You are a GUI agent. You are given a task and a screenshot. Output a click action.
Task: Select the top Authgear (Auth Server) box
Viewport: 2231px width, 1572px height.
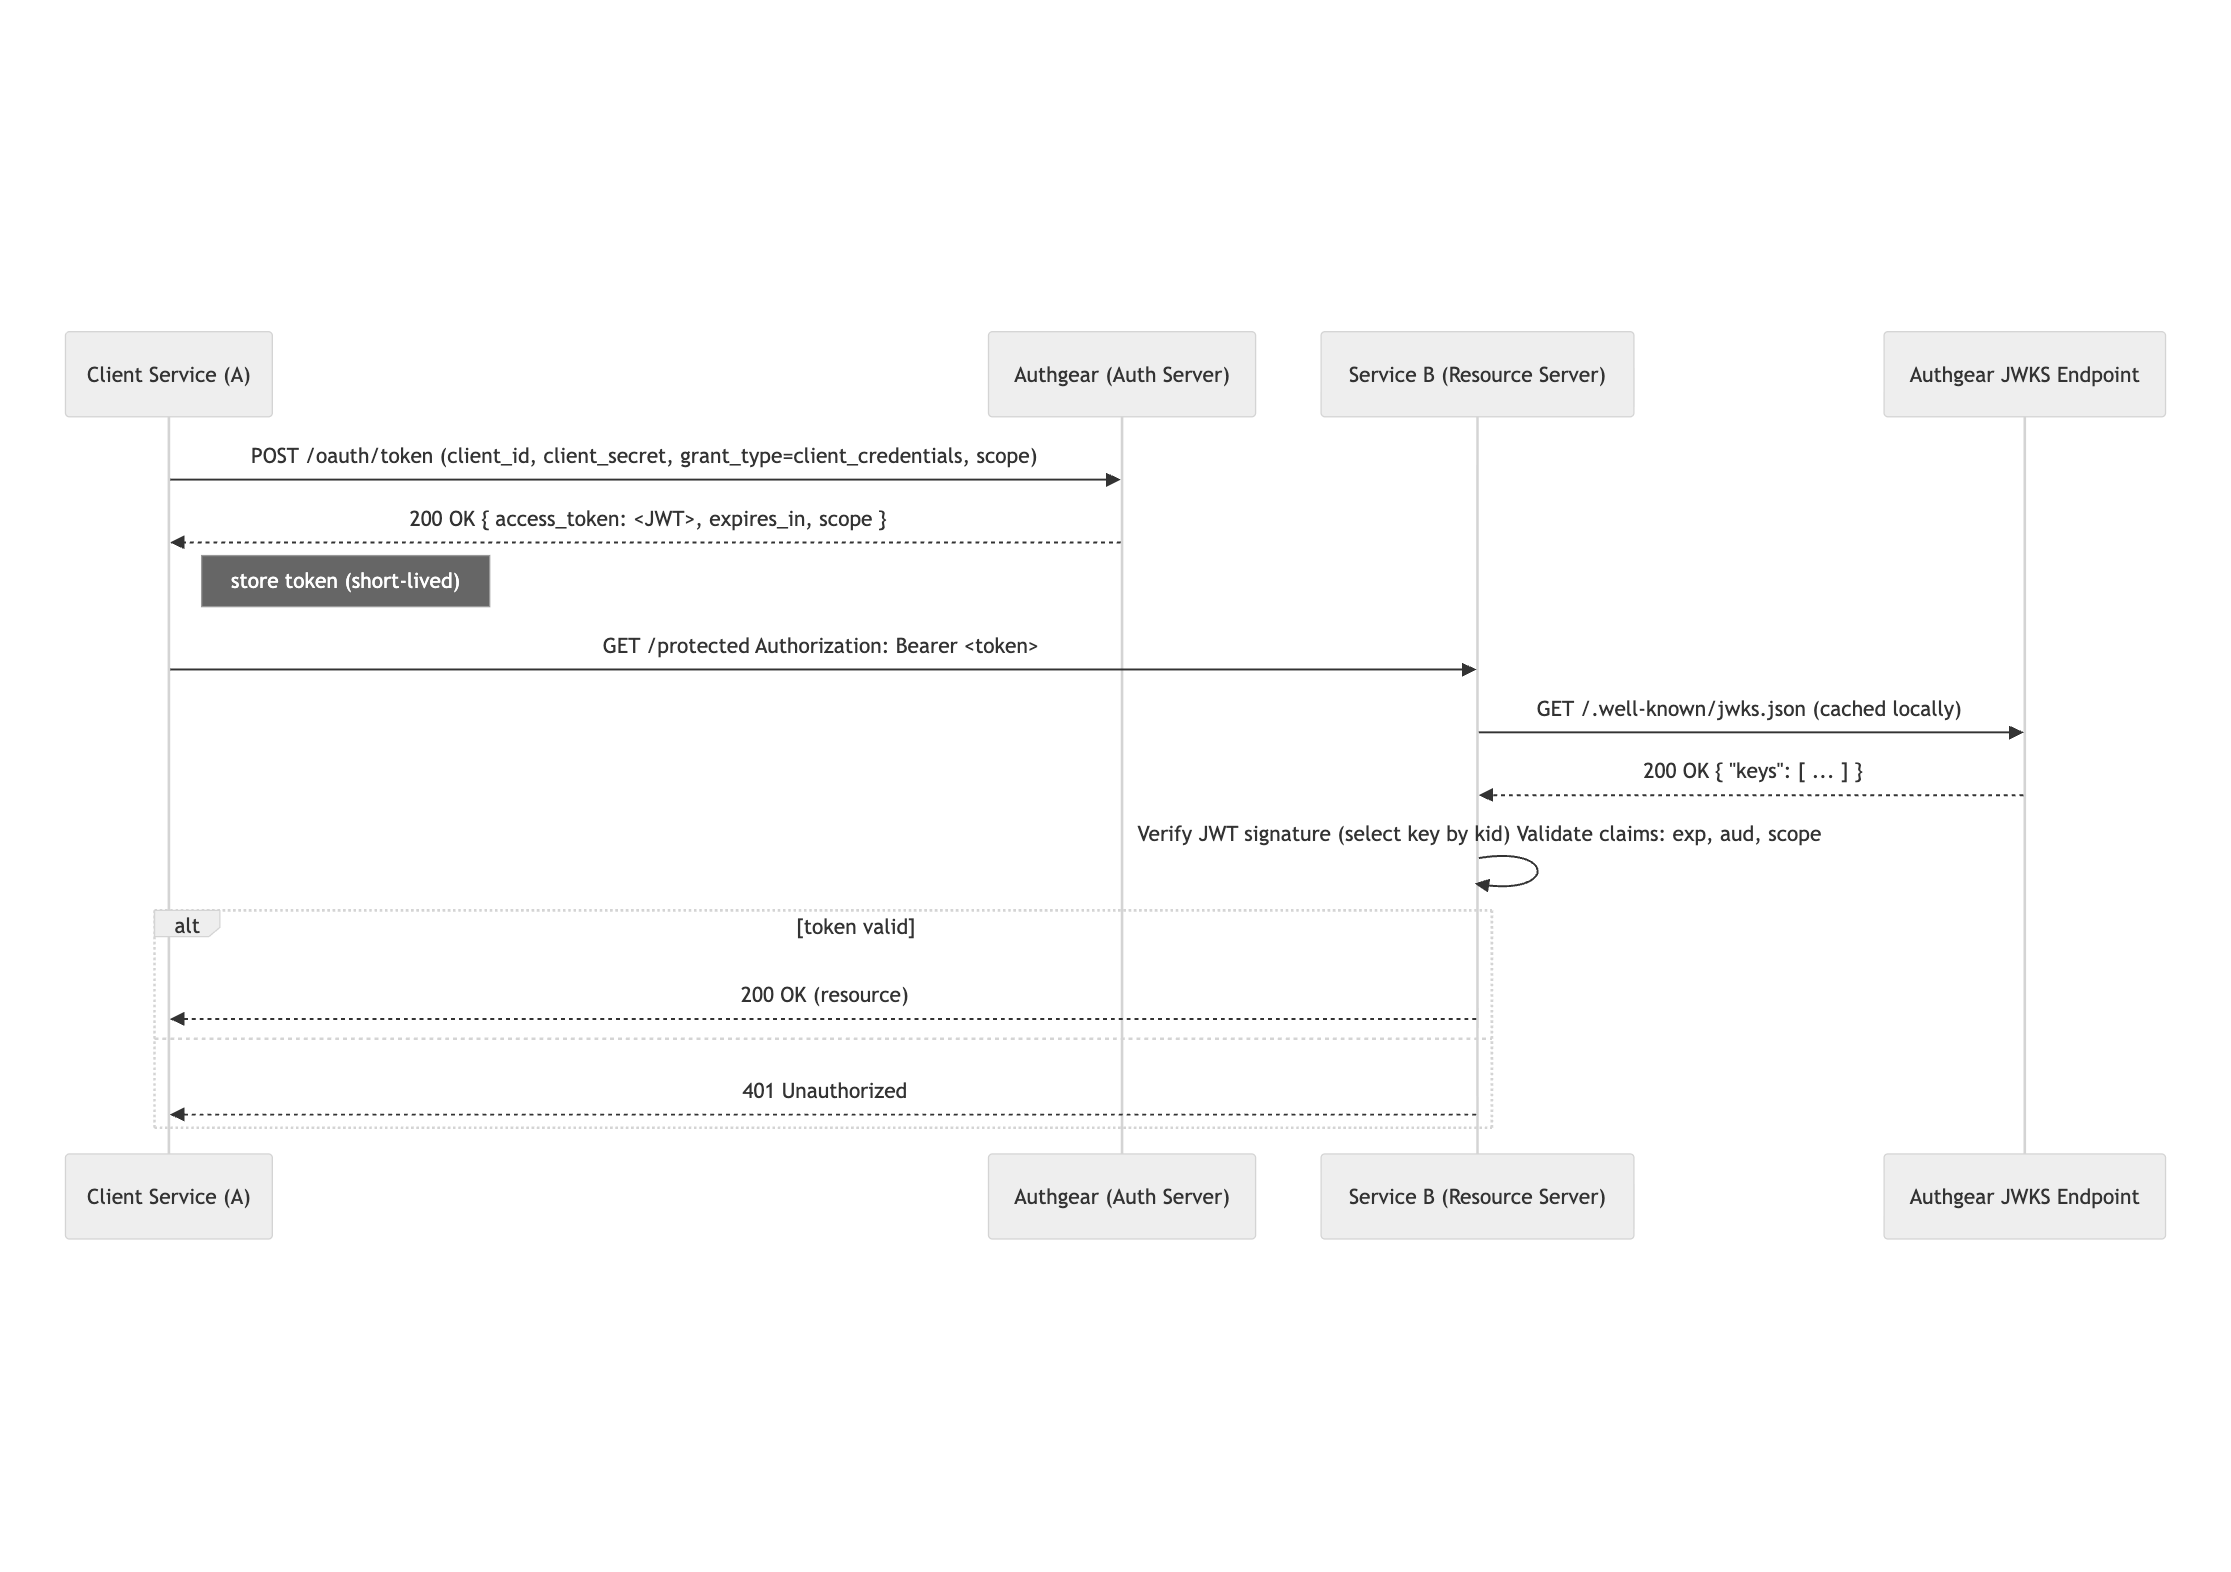click(1121, 374)
